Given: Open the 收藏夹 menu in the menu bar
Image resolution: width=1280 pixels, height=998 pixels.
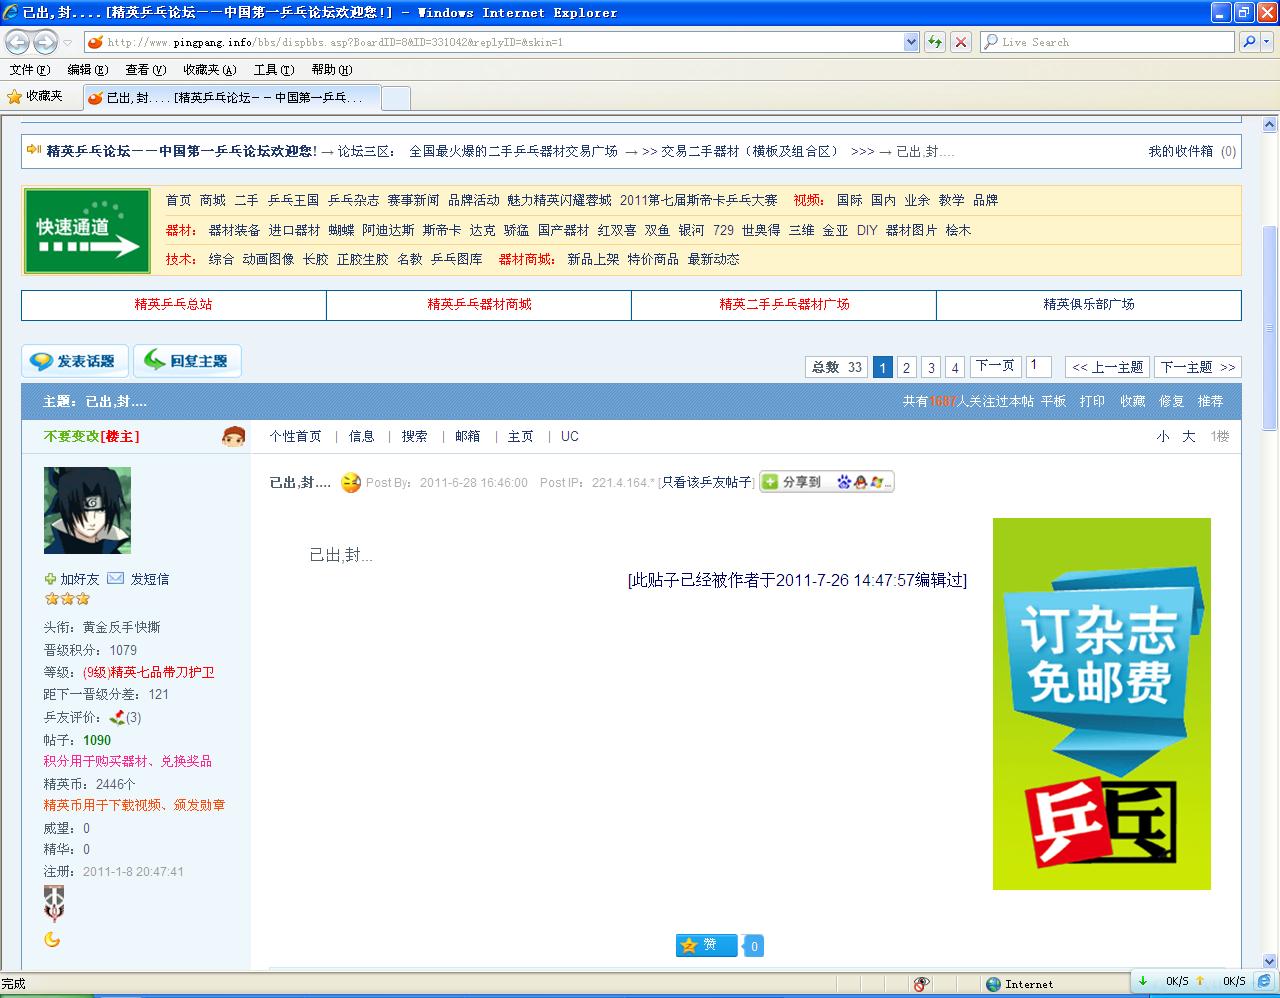Looking at the screenshot, I should click(x=209, y=70).
